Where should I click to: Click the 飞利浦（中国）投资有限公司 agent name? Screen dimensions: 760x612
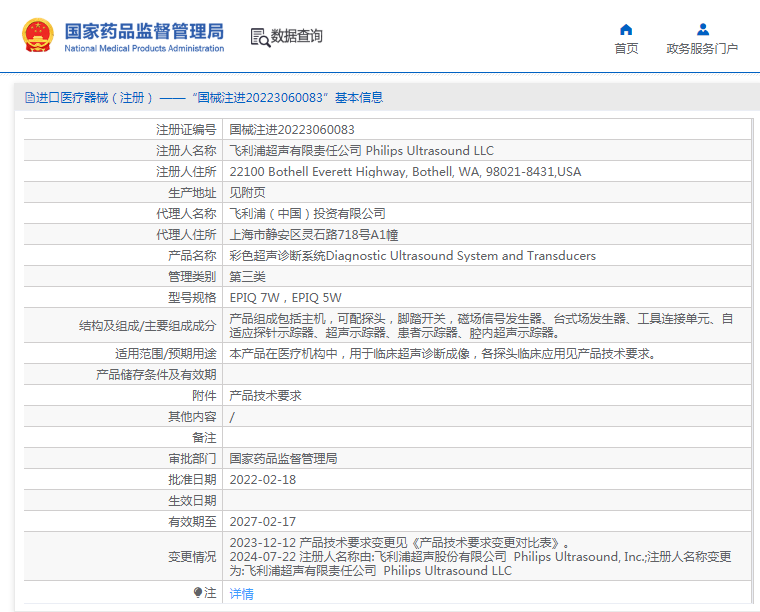(307, 214)
